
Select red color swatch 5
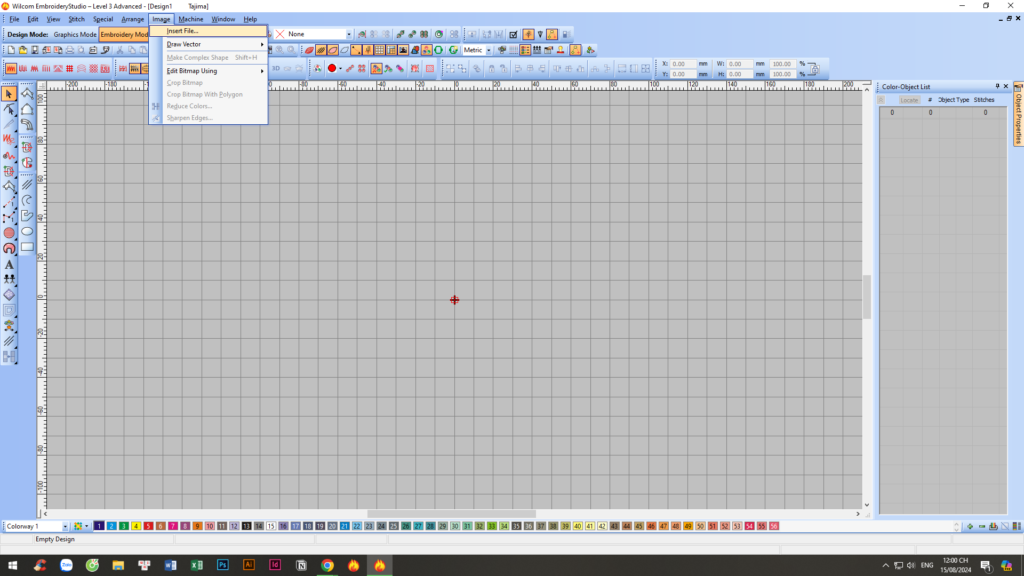pyautogui.click(x=148, y=526)
